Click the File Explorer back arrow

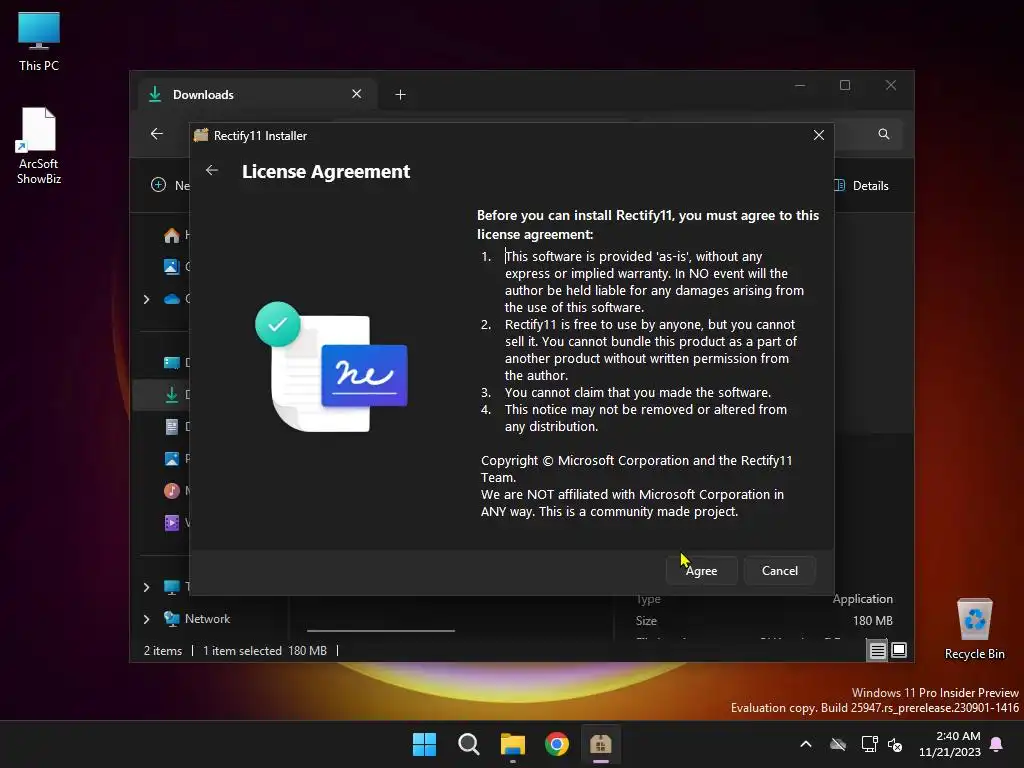[x=157, y=134]
